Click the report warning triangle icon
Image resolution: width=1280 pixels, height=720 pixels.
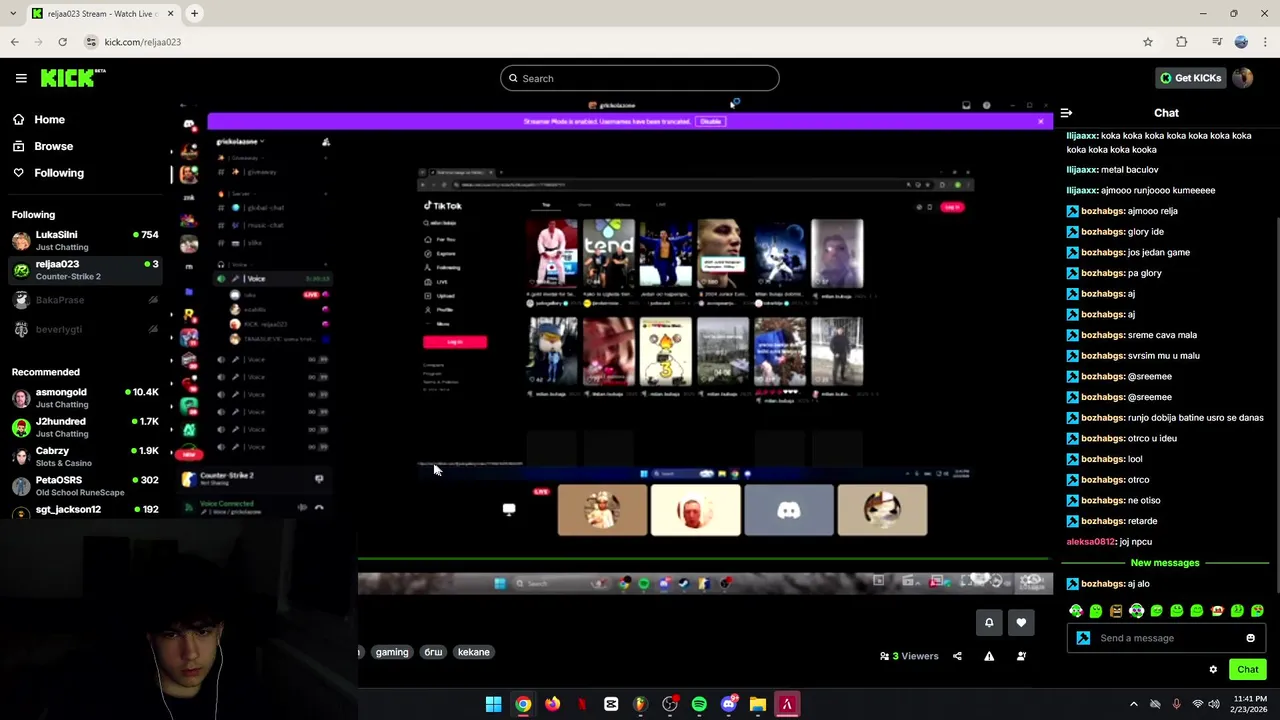(x=989, y=656)
